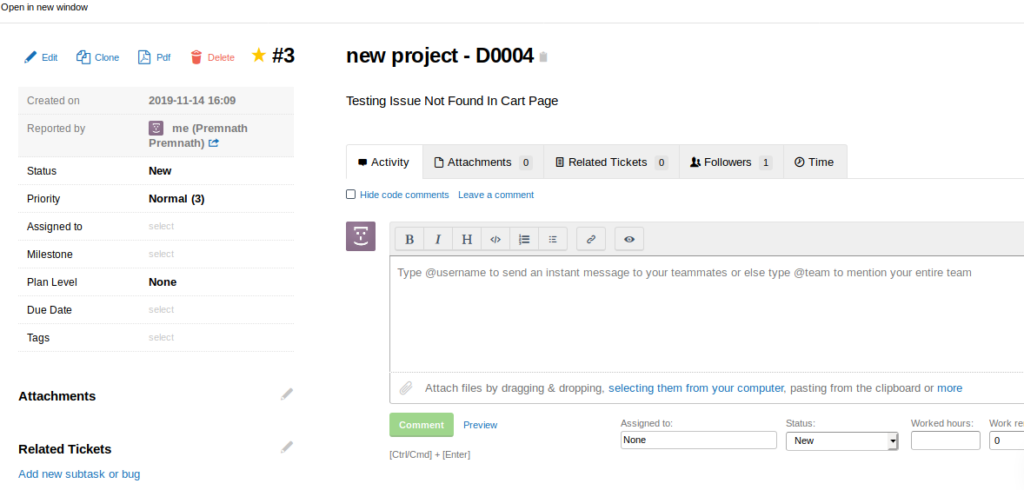This screenshot has height=490, width=1024.
Task: Select a Due Date in the ticket details
Action: click(161, 310)
